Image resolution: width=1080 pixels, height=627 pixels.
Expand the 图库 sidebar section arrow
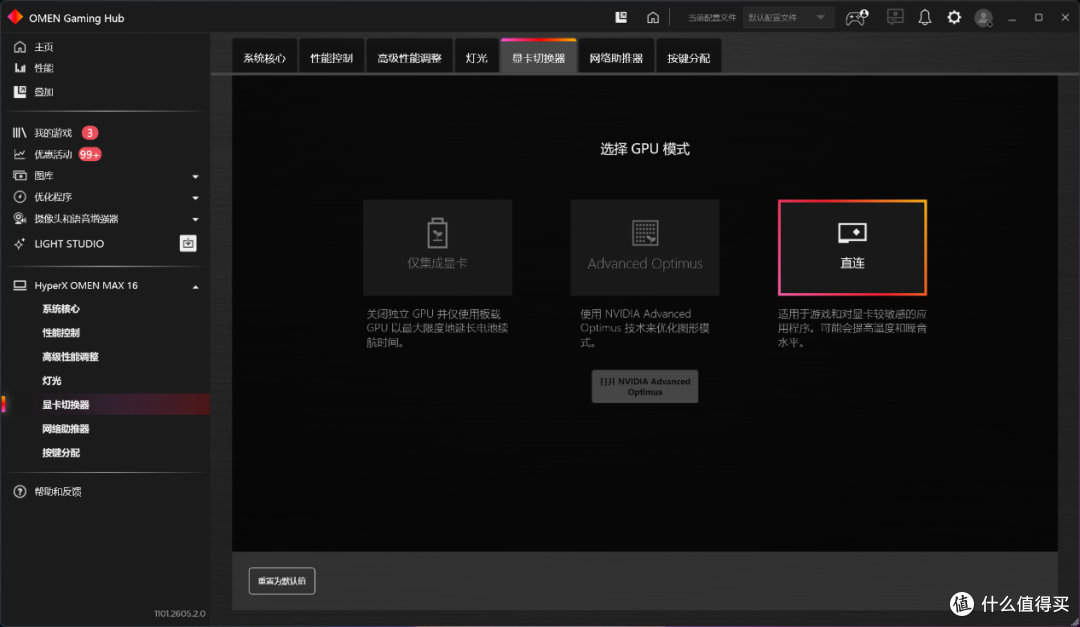click(x=196, y=176)
